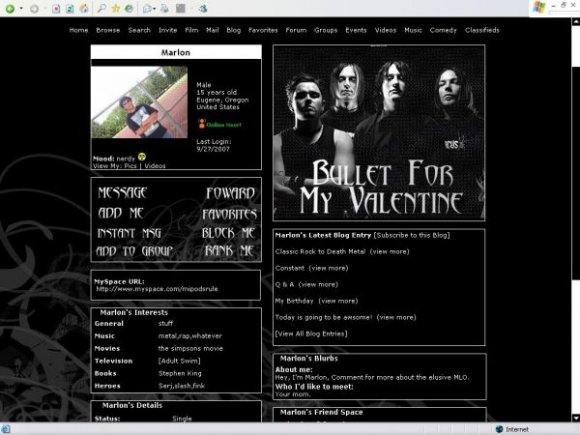Launch the Messenger icon in toolbar
The image size is (580, 435).
pos(203,8)
